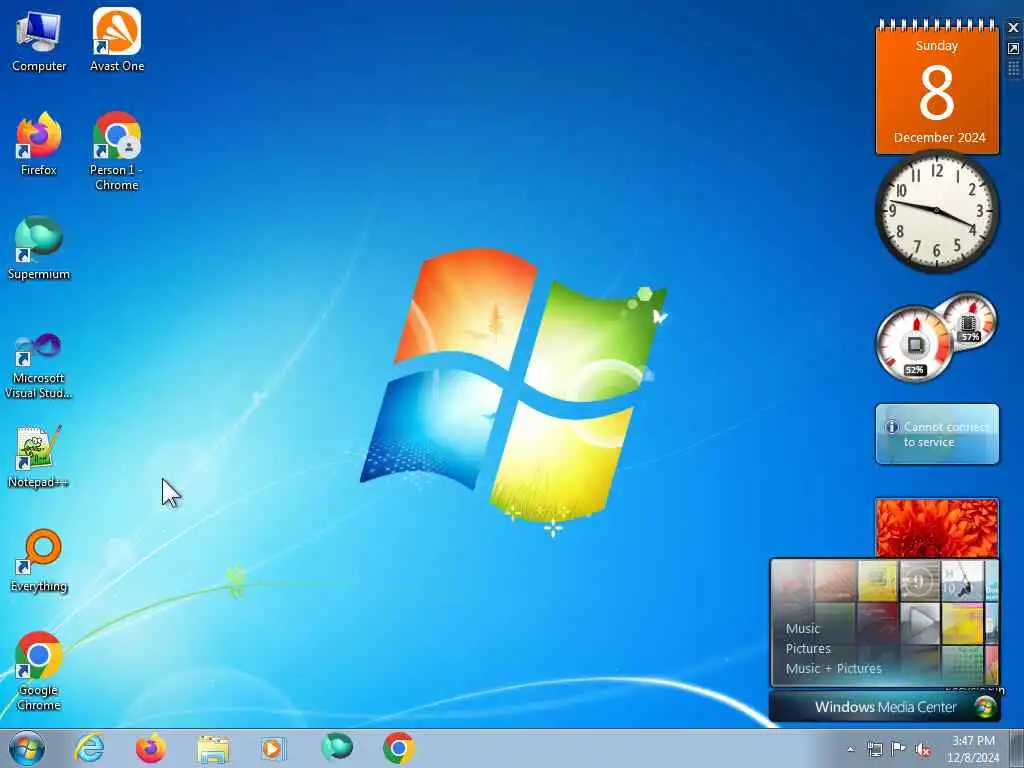Select the Notepad++ desktop shortcut
The width and height of the screenshot is (1024, 768).
point(39,456)
